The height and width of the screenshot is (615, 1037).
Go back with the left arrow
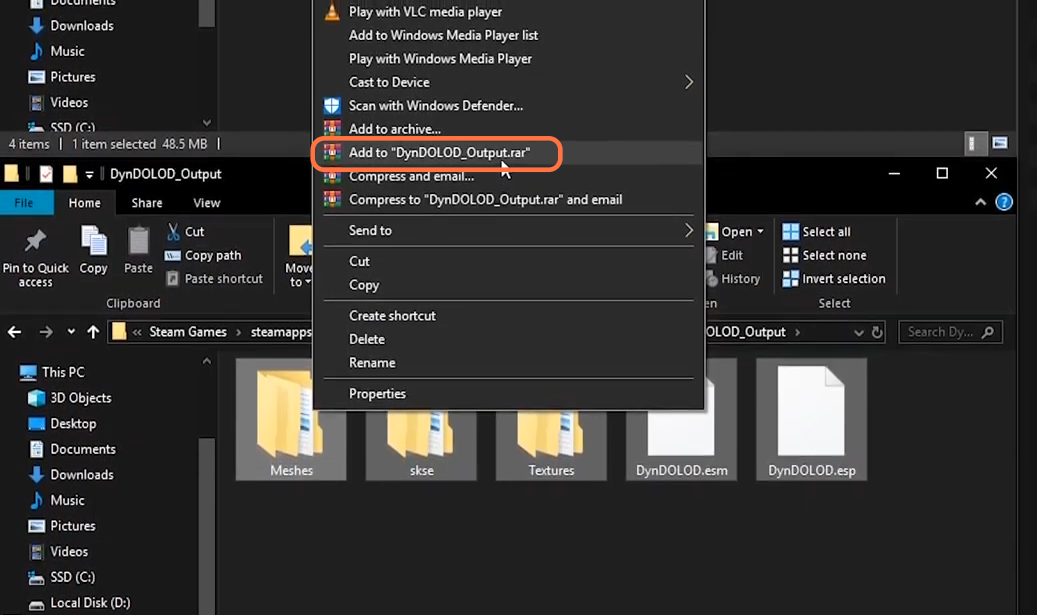[x=15, y=332]
